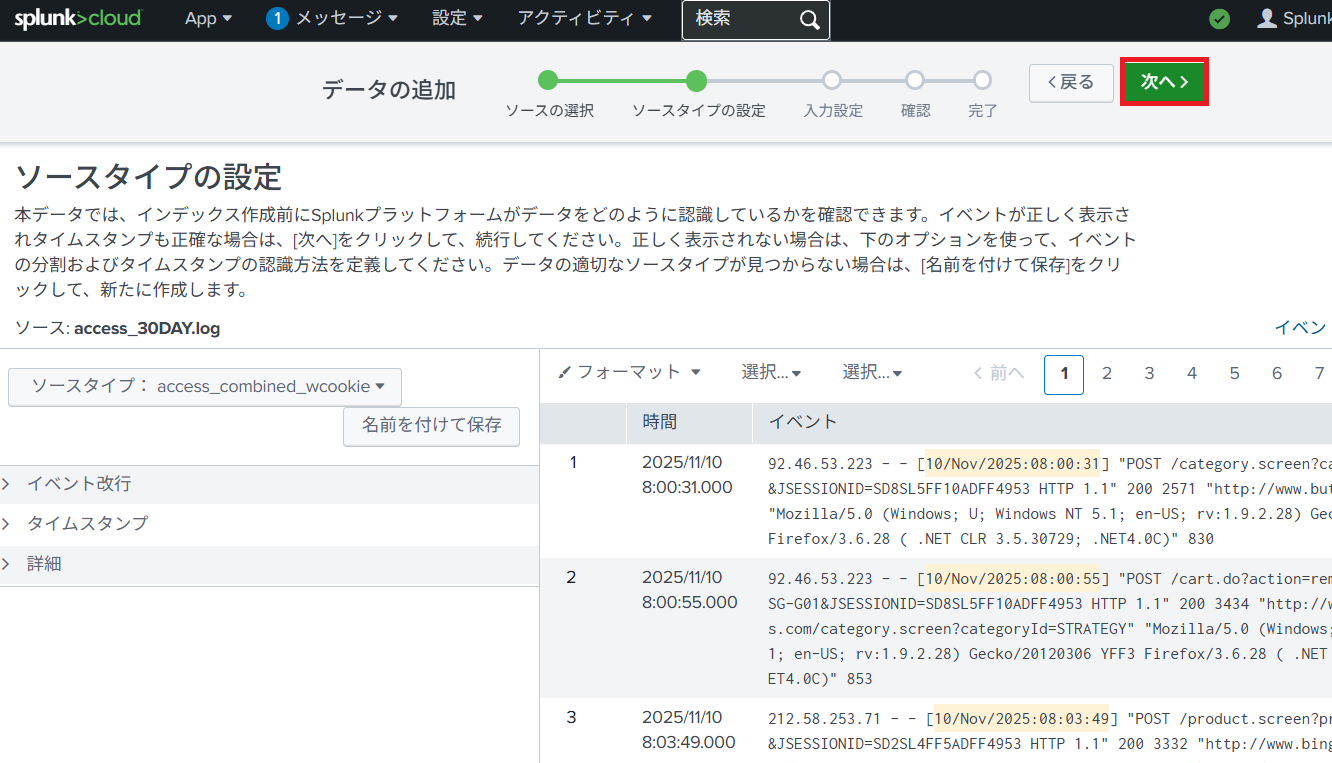Expand the イベント改行 section
The image size is (1332, 763).
coord(79,484)
